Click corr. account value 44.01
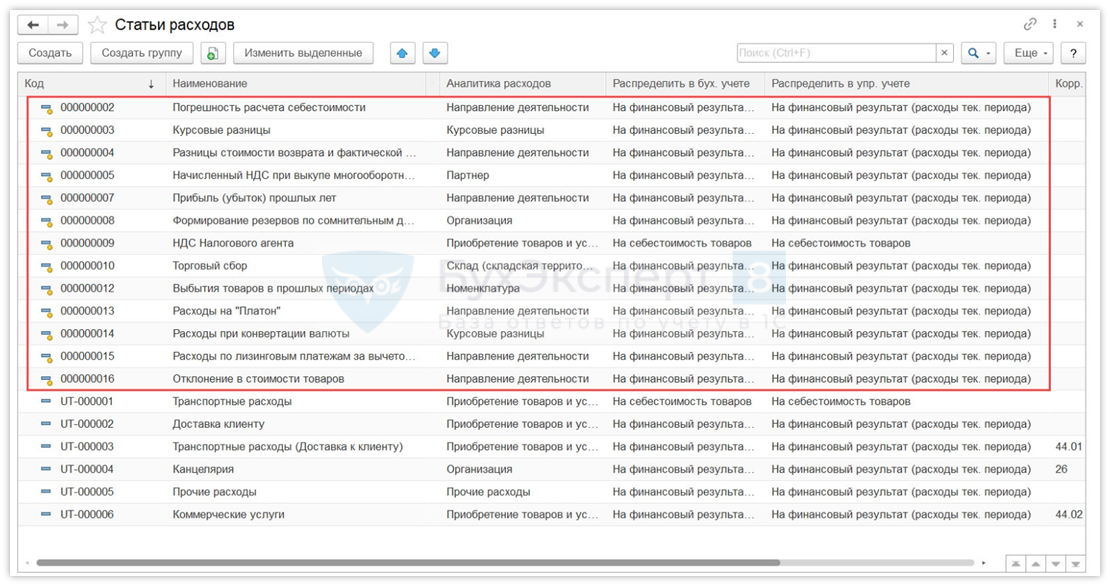The height and width of the screenshot is (586, 1110). coord(1068,447)
